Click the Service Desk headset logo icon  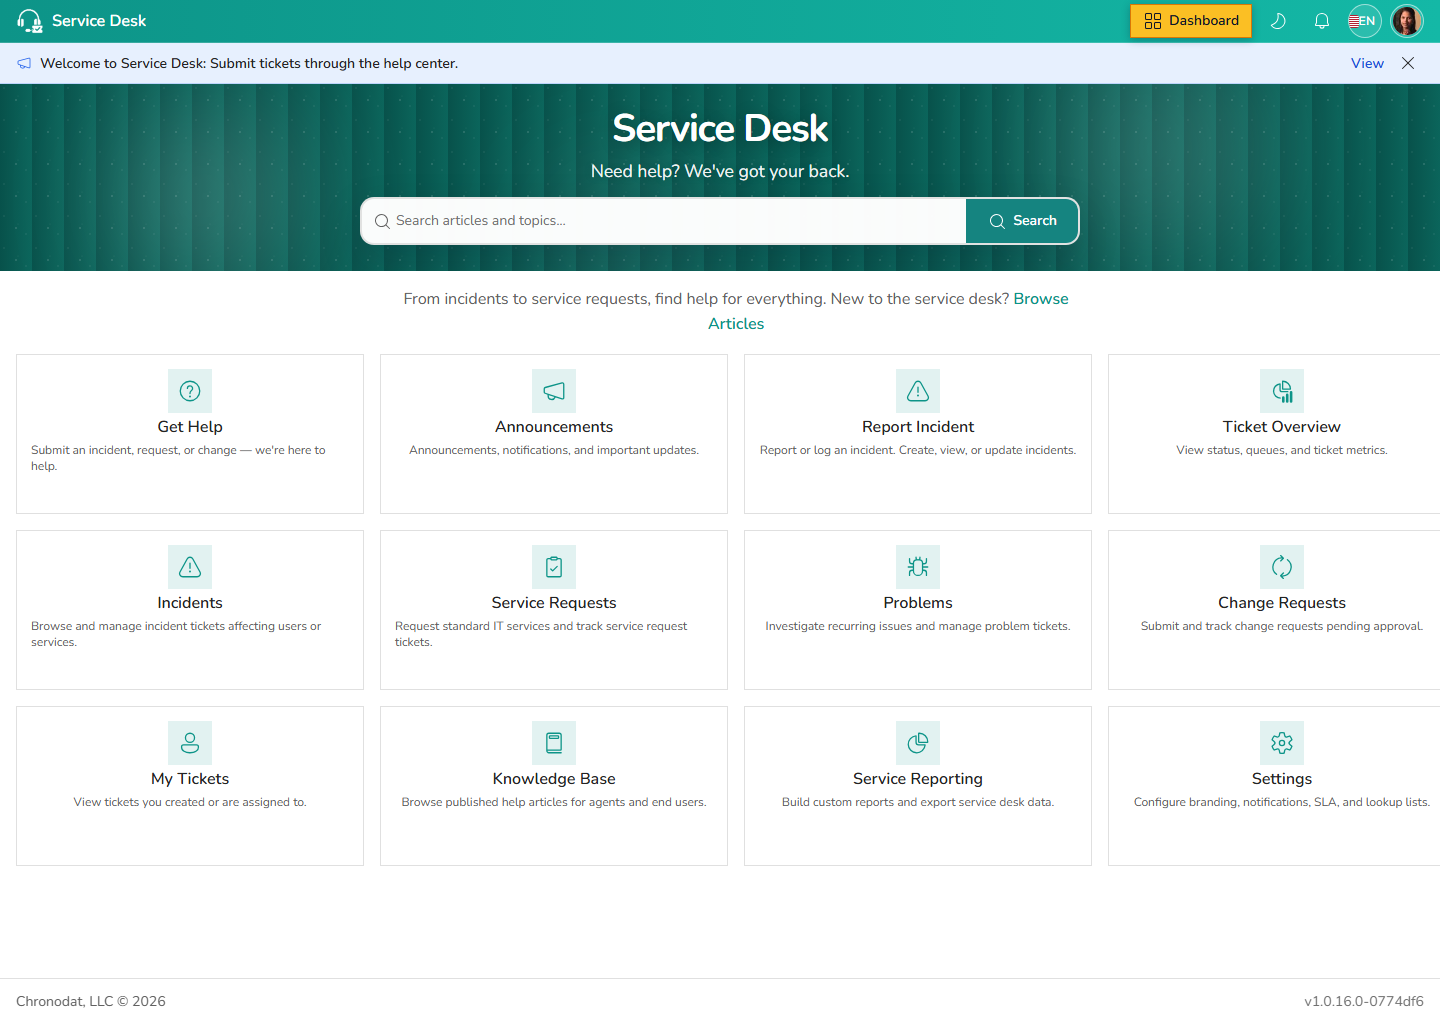tap(30, 21)
